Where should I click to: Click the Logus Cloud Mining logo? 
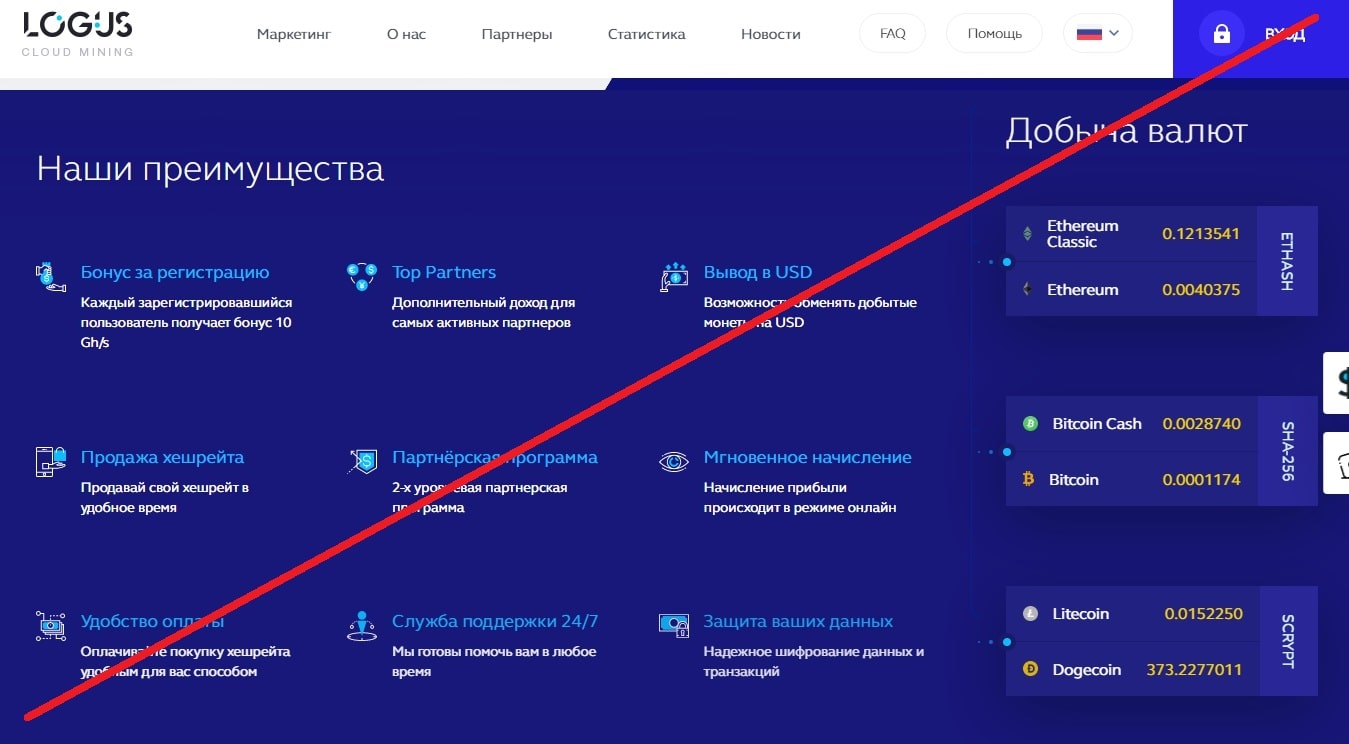(x=78, y=33)
